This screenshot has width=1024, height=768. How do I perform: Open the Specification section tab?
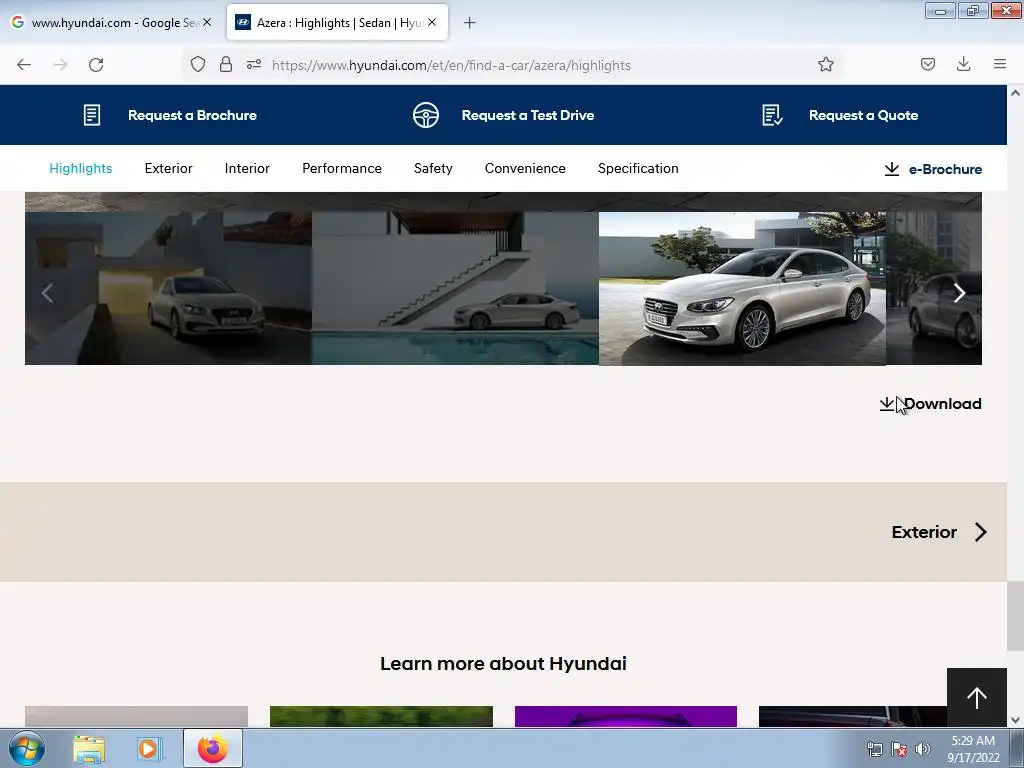638,168
